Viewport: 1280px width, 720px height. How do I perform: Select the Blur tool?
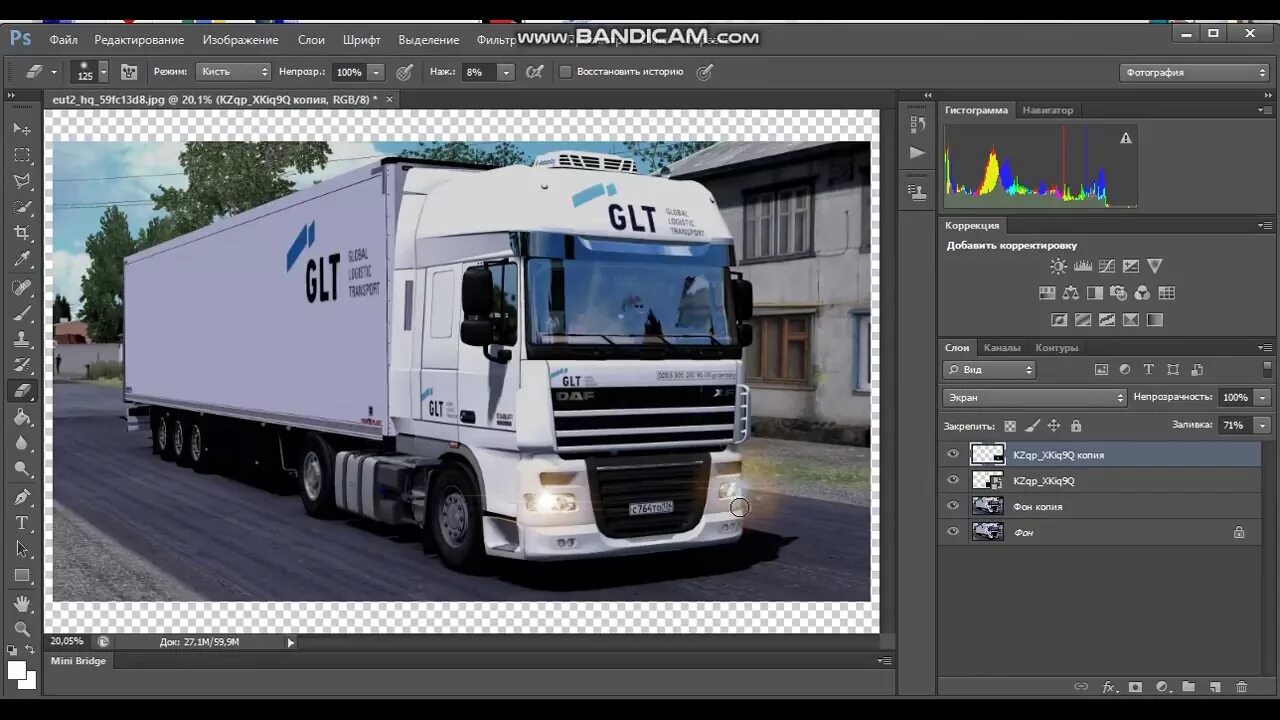(x=22, y=443)
